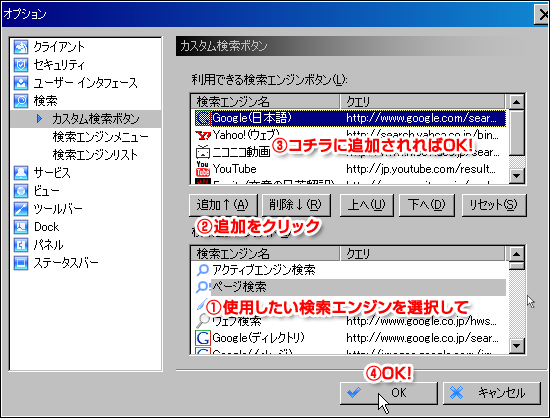
Task: Click the キャンセル button
Action: coord(491,393)
